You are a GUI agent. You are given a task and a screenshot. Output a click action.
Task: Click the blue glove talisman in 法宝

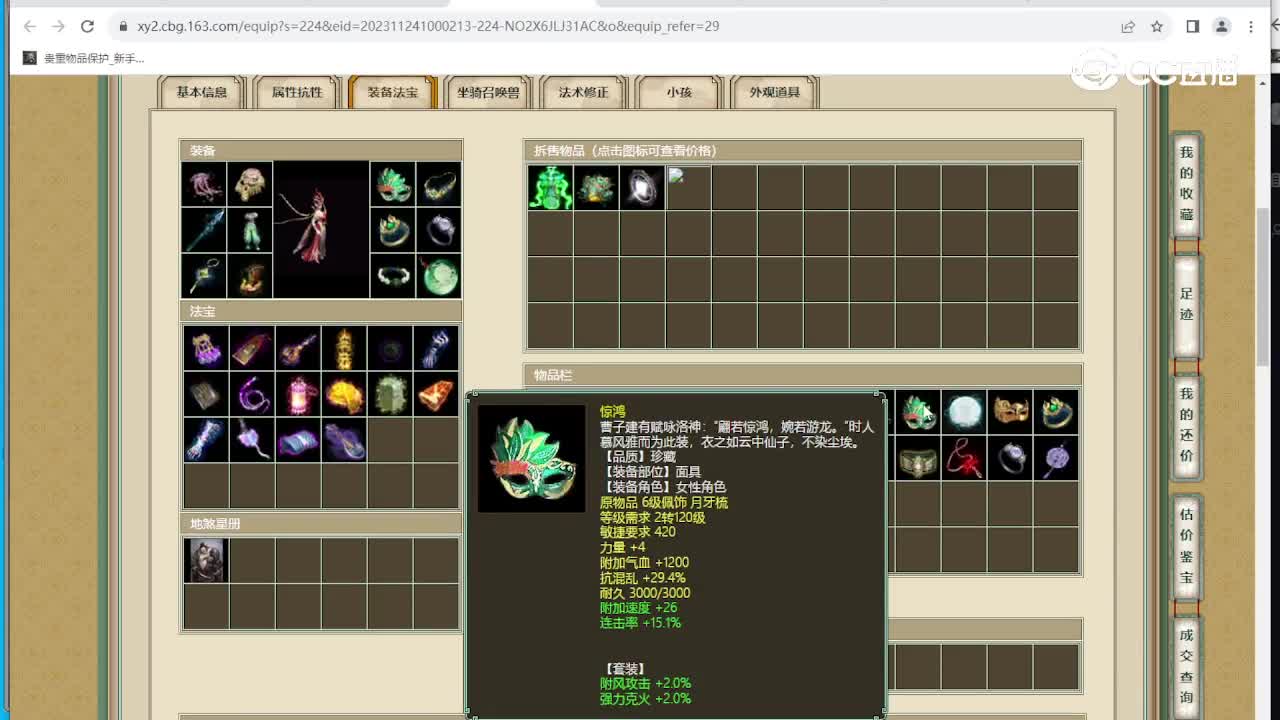[x=436, y=348]
